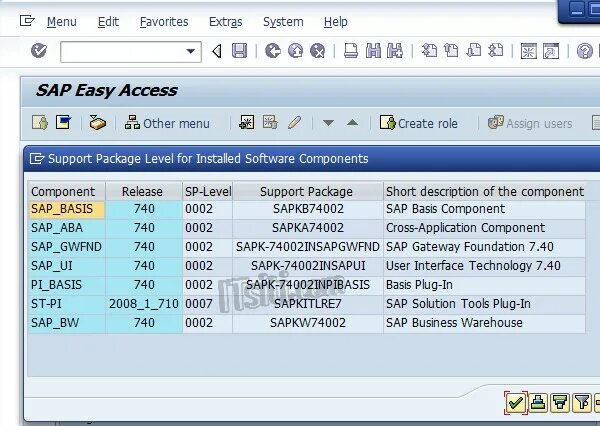The width and height of the screenshot is (600, 426).
Task: Click the SAP menu icon
Action: [64, 123]
